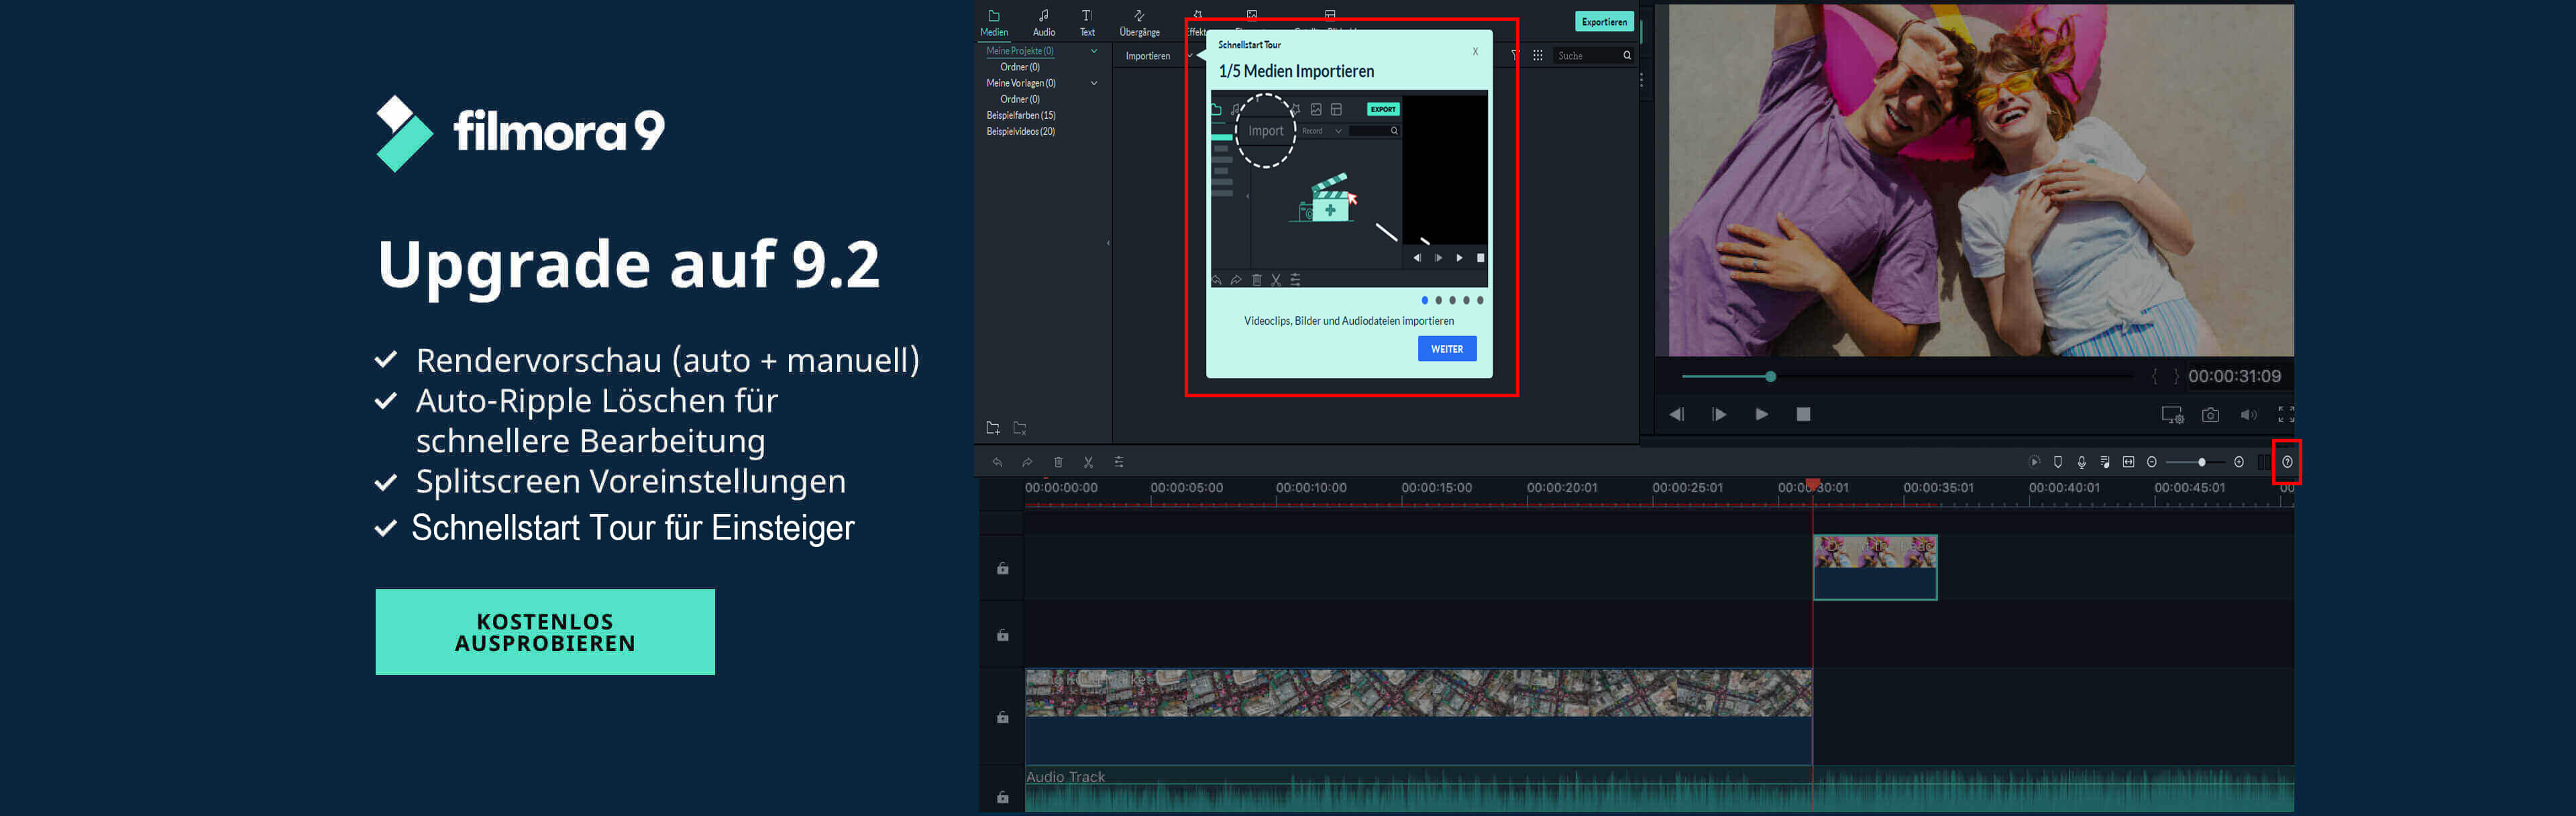Image resolution: width=2576 pixels, height=816 pixels.
Task: Open Beispielfarben (15) category
Action: pos(1020,115)
